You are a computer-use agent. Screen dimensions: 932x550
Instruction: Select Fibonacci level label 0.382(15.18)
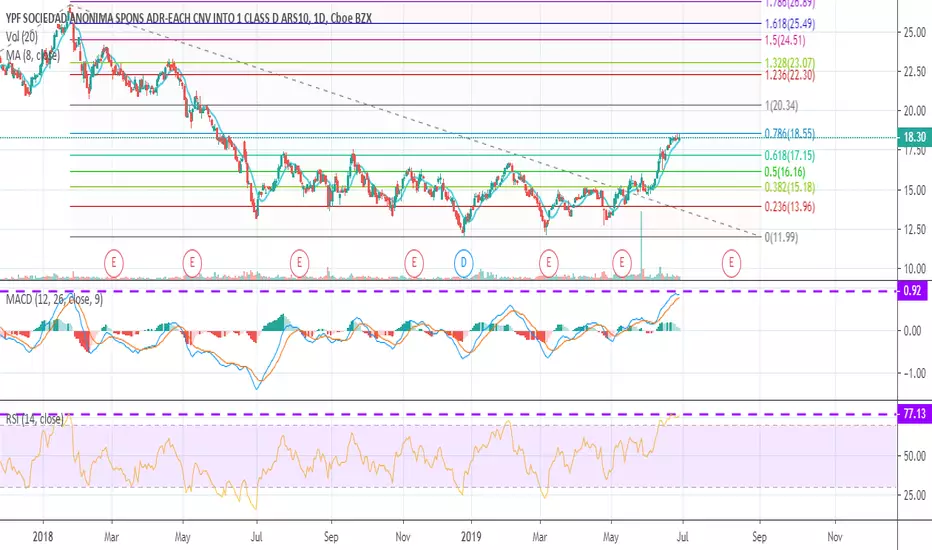[x=790, y=187]
